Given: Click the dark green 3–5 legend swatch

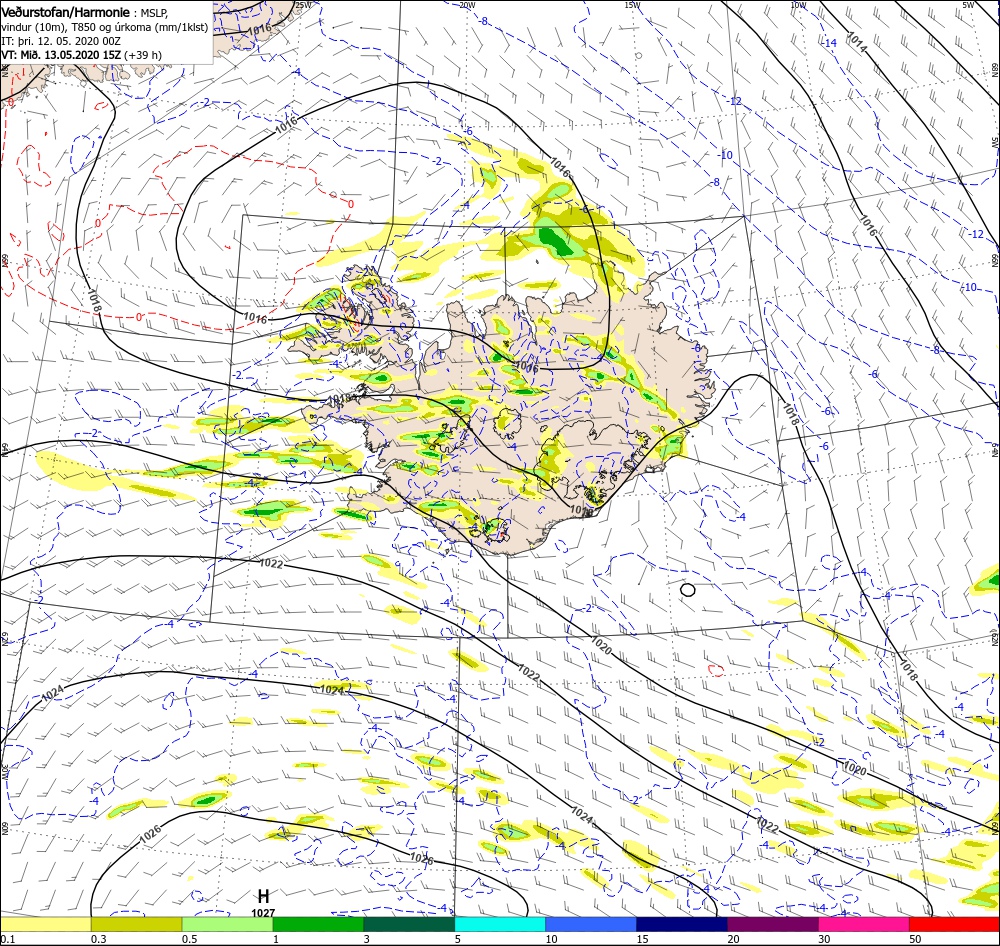Looking at the screenshot, I should pyautogui.click(x=409, y=924).
